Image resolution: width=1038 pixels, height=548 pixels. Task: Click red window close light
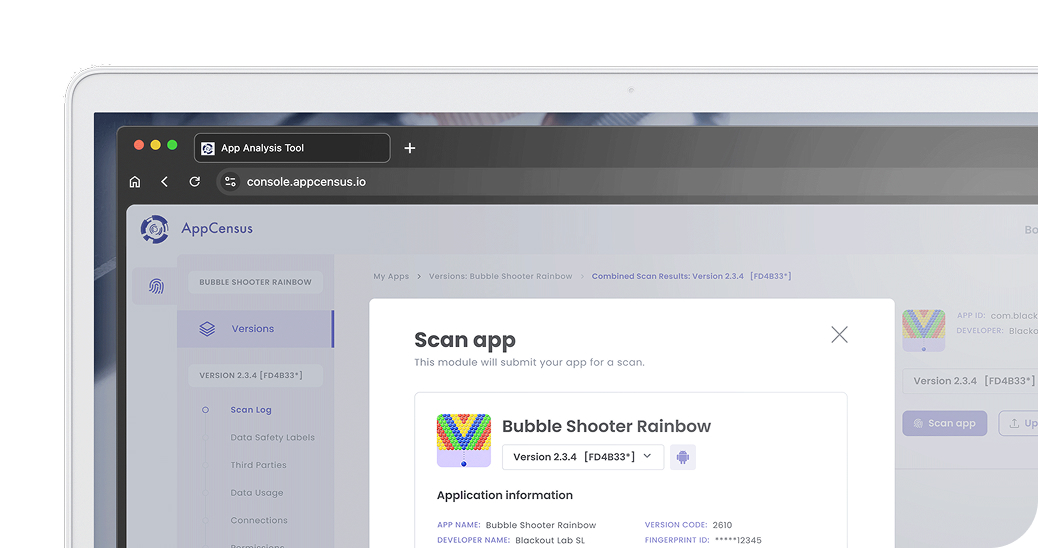coord(139,145)
